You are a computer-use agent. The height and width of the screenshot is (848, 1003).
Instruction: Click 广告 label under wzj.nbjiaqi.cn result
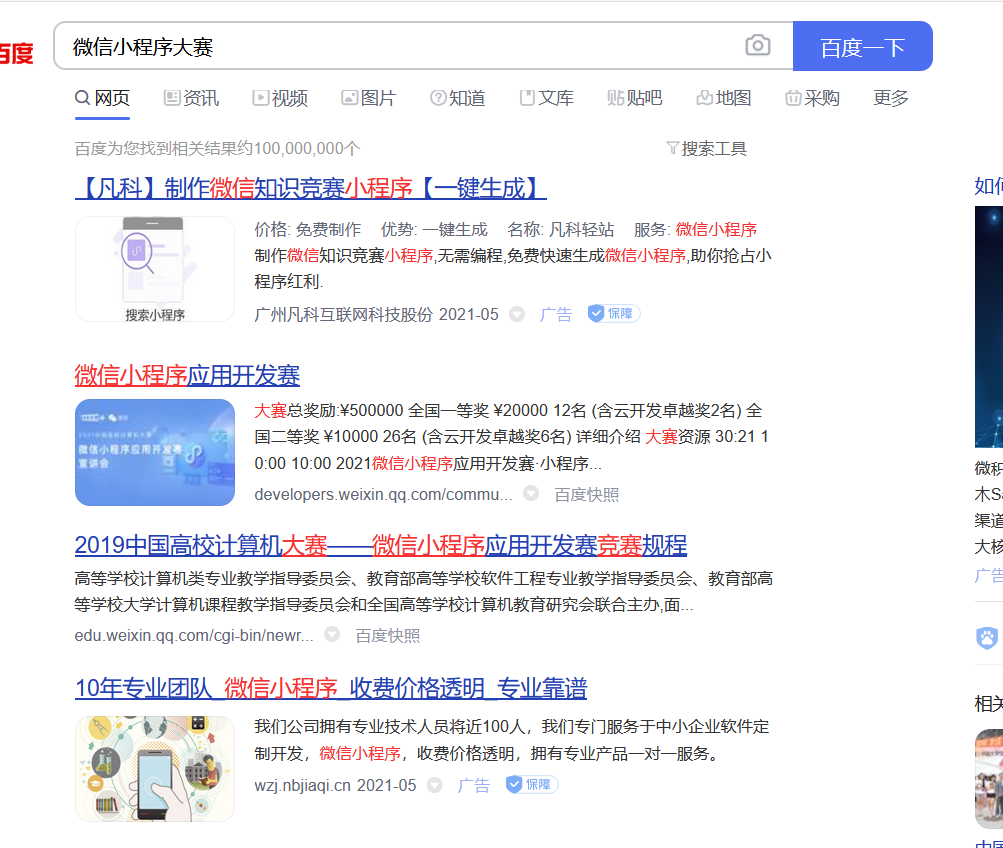(473, 785)
